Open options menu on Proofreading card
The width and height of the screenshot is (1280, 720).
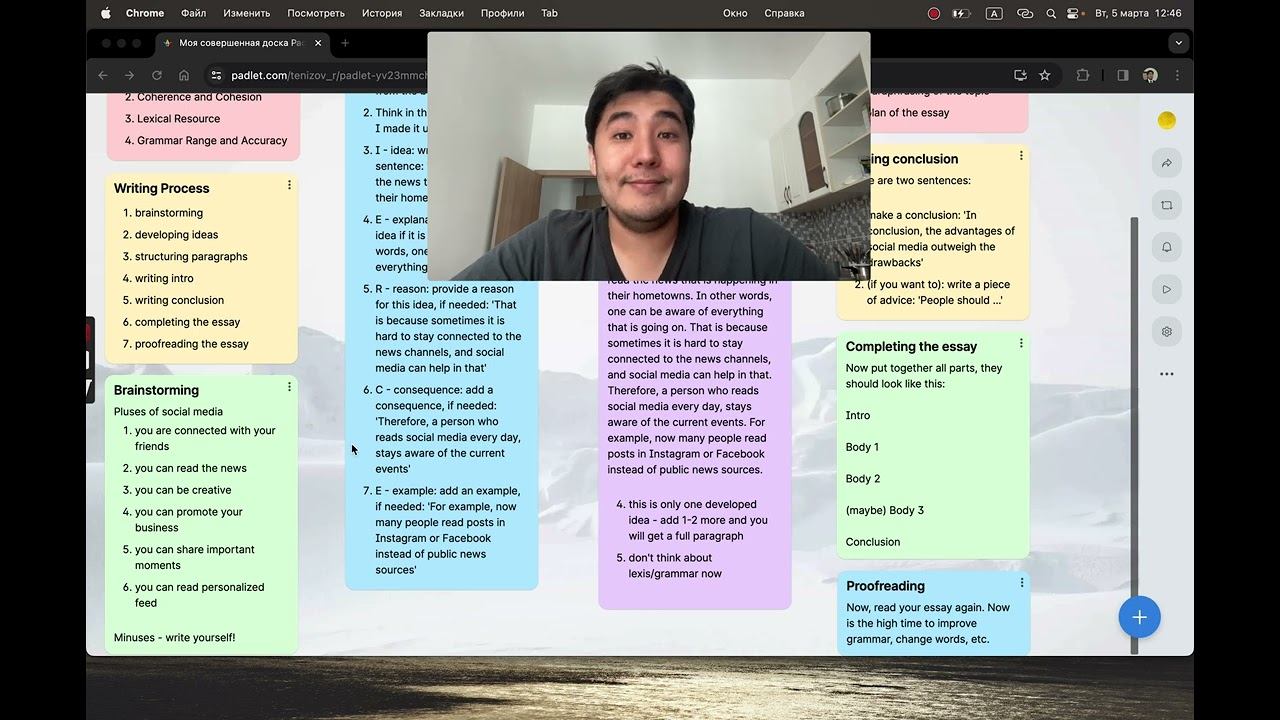click(x=1021, y=583)
